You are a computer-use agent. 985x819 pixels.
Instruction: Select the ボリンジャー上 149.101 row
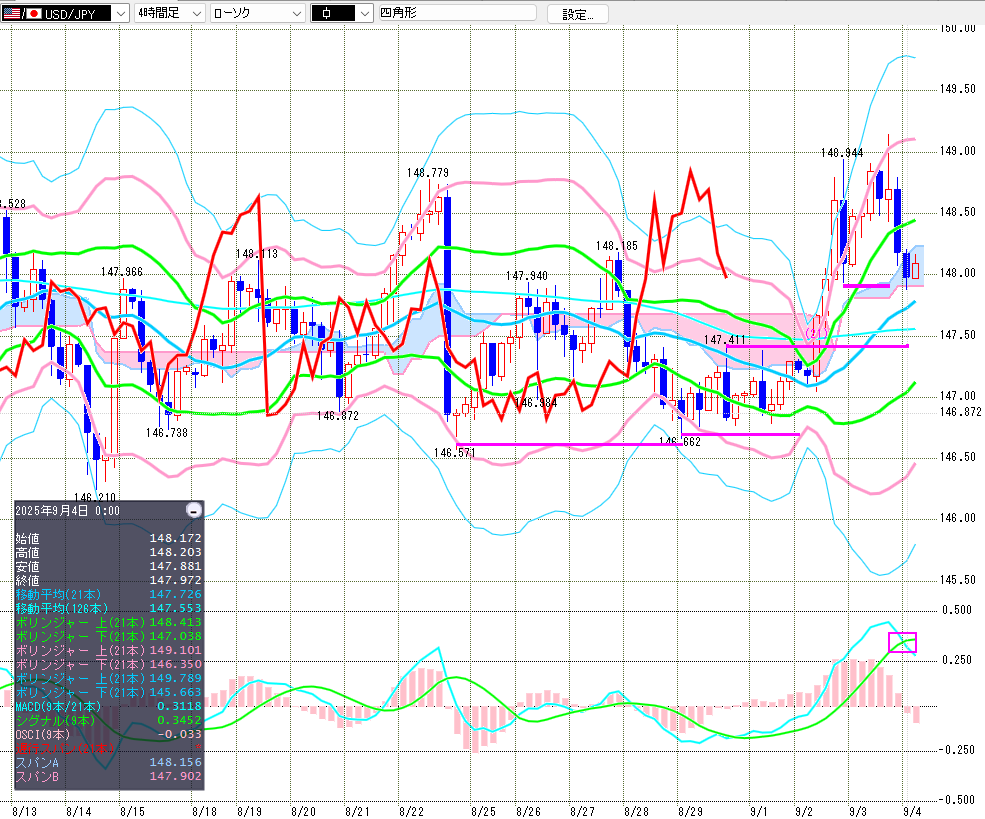(109, 650)
